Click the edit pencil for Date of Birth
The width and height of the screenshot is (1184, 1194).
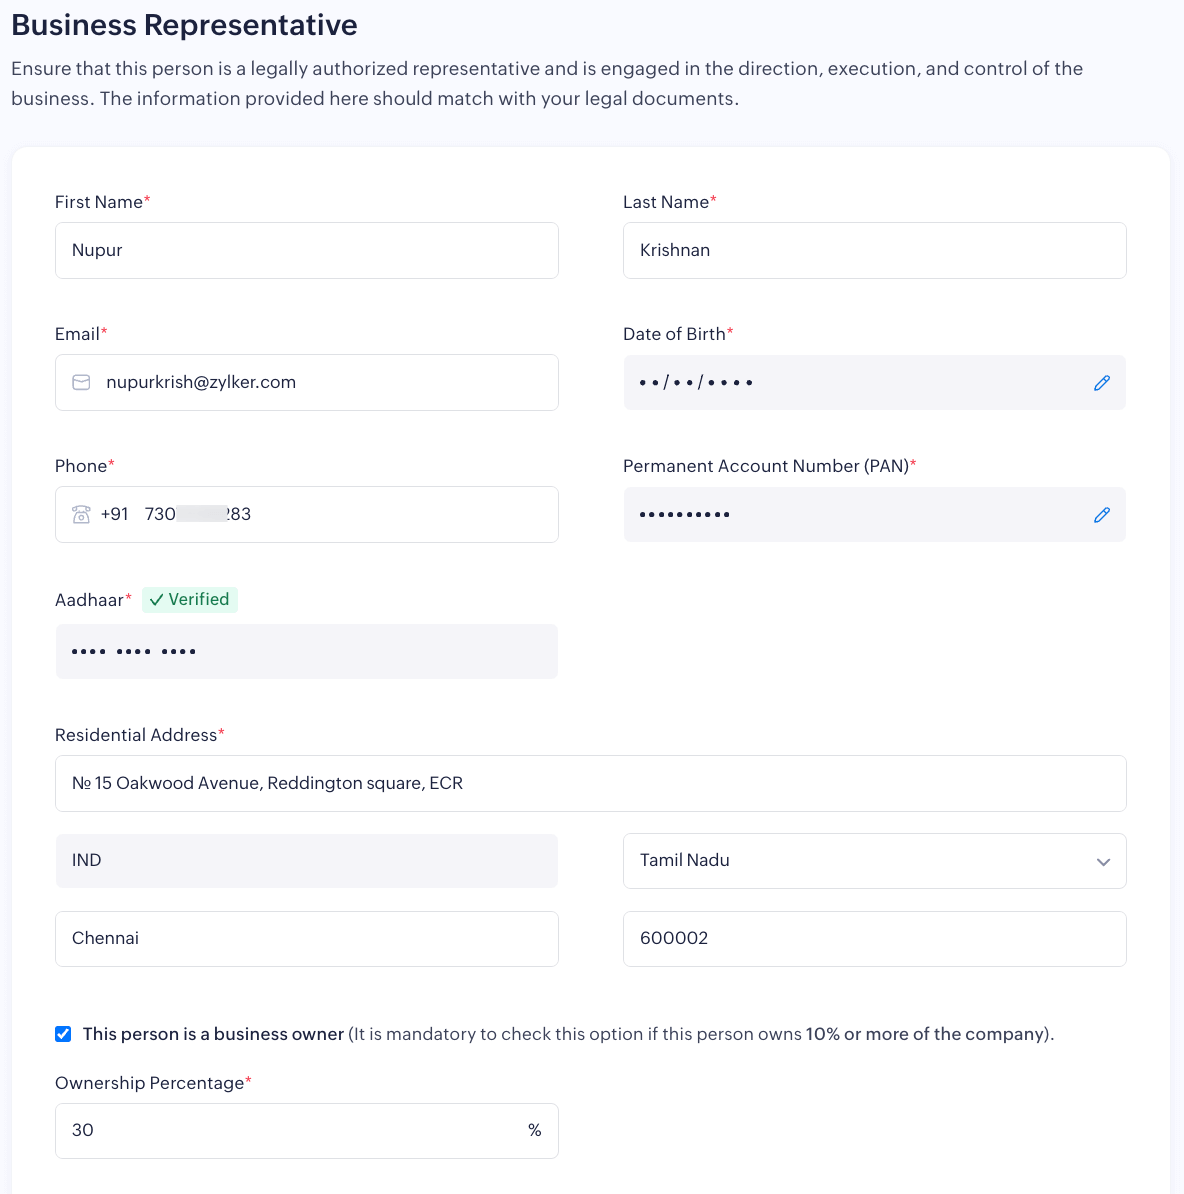(x=1101, y=383)
